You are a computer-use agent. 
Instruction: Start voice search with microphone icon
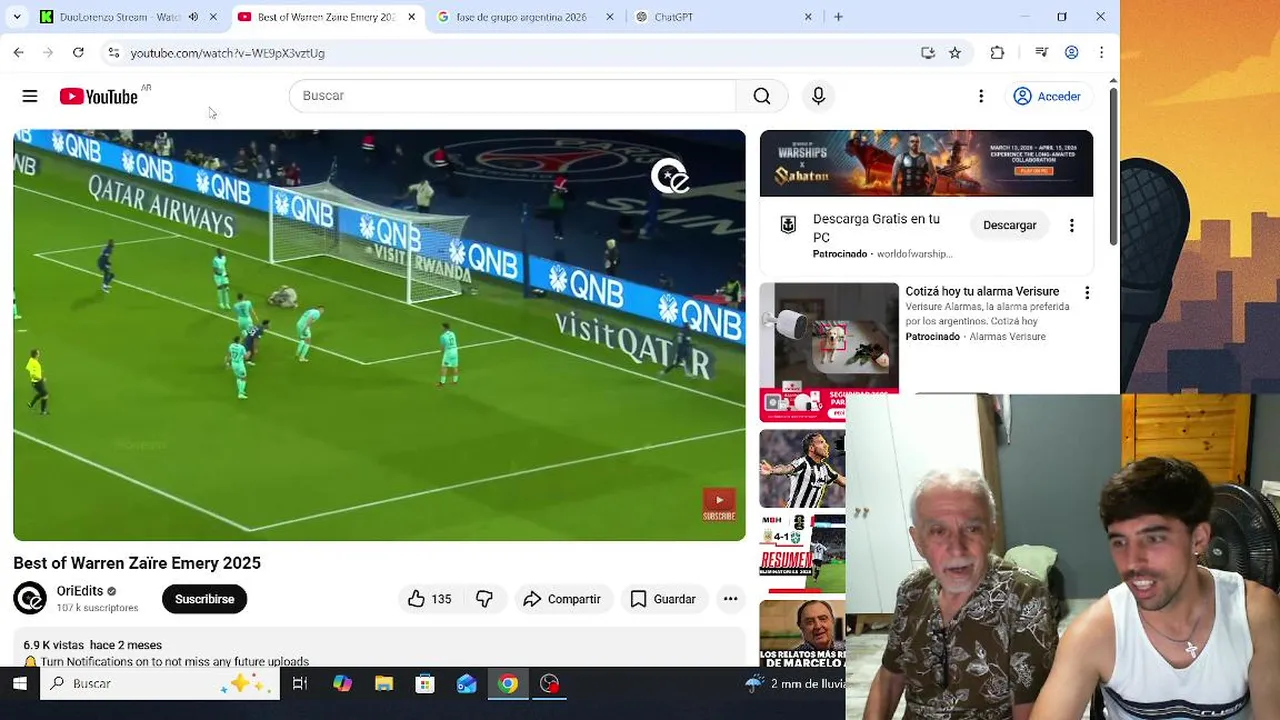[818, 96]
